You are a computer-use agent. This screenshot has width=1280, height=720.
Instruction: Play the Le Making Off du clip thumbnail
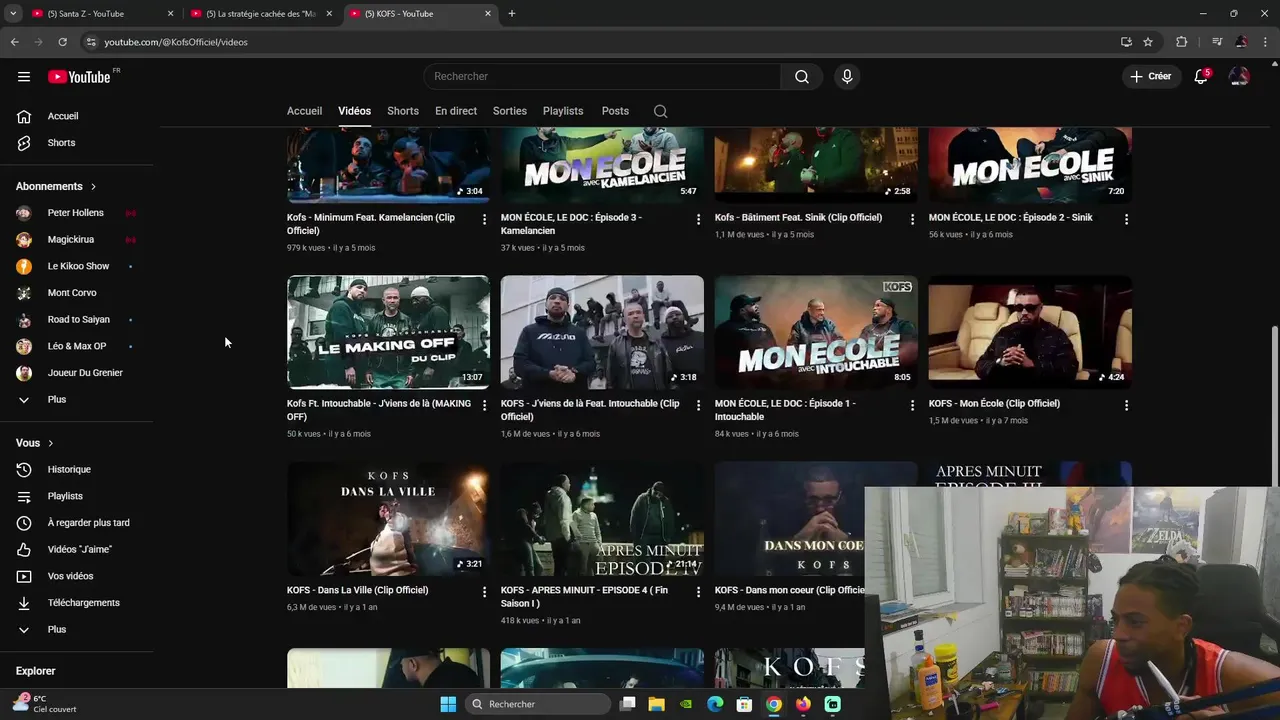[388, 332]
